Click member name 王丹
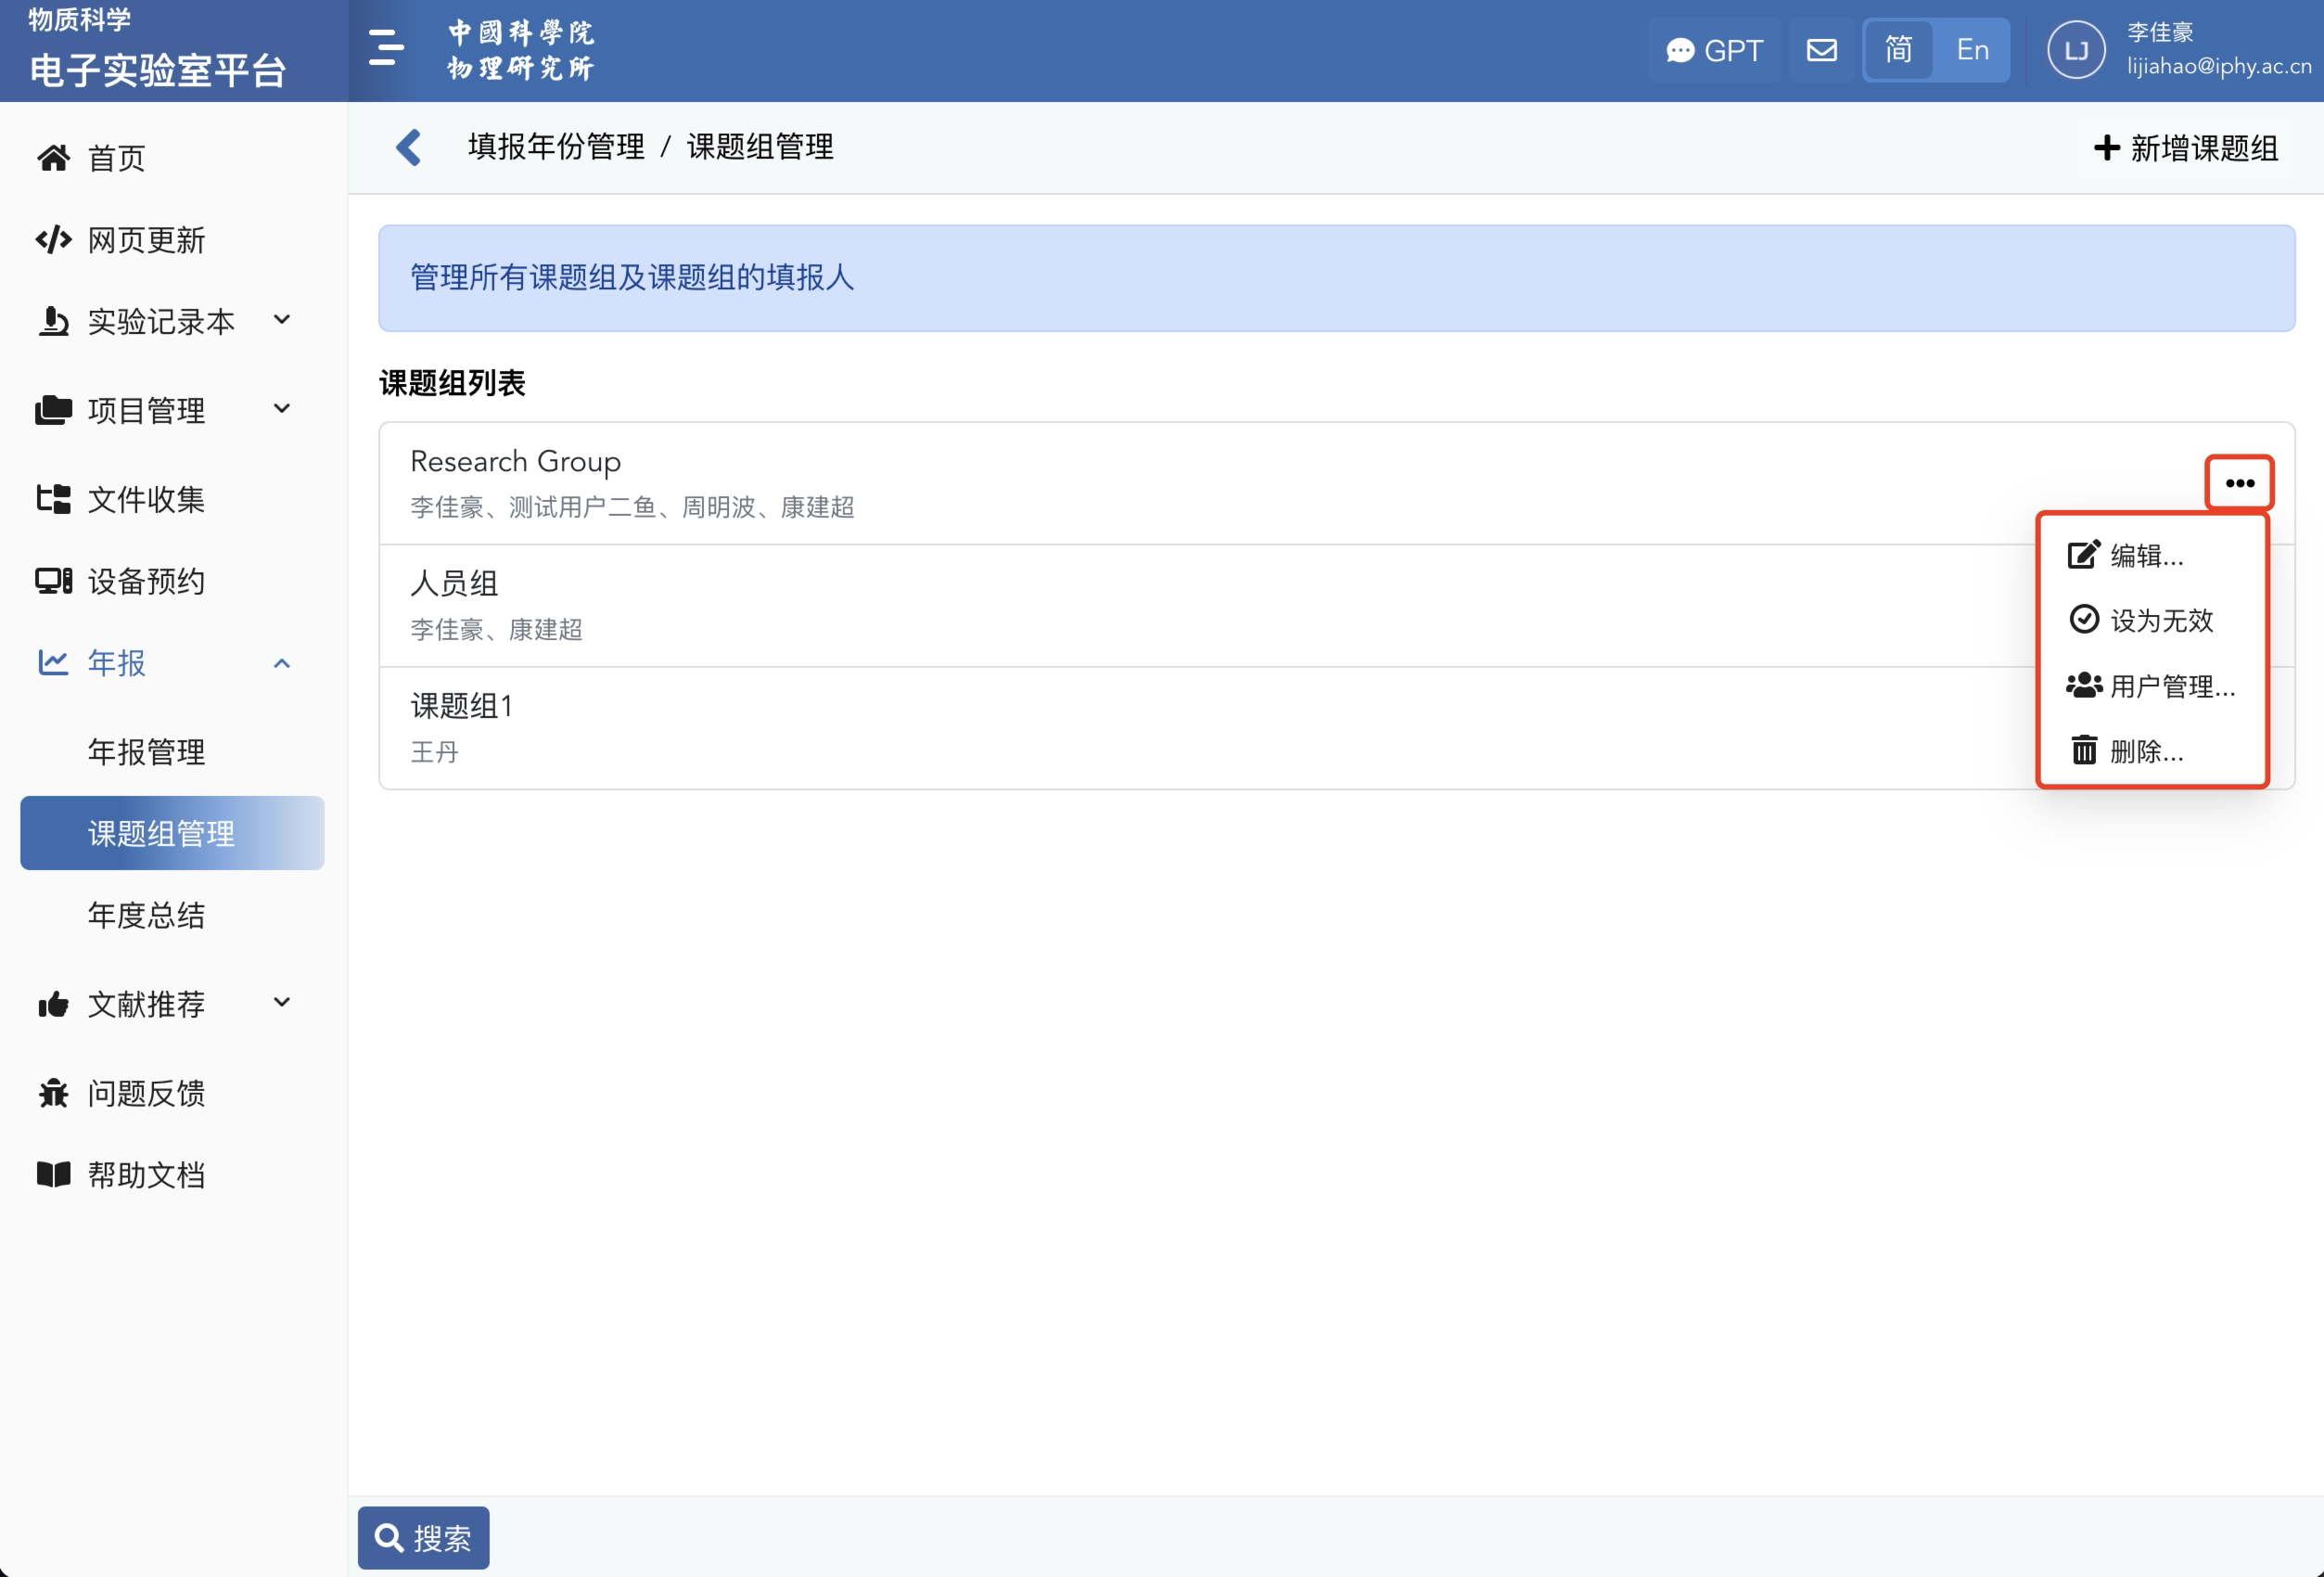 (x=434, y=751)
